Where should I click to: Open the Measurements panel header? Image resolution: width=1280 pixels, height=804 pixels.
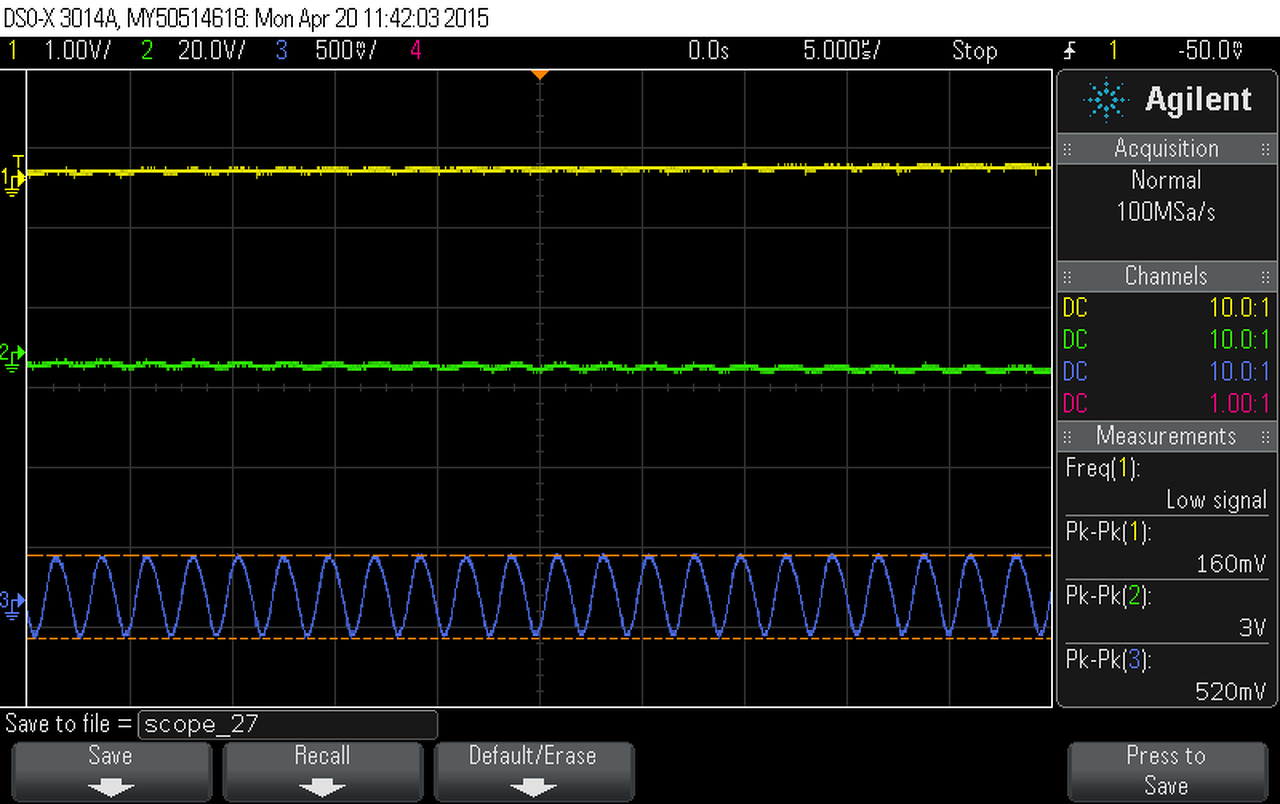pos(1166,436)
